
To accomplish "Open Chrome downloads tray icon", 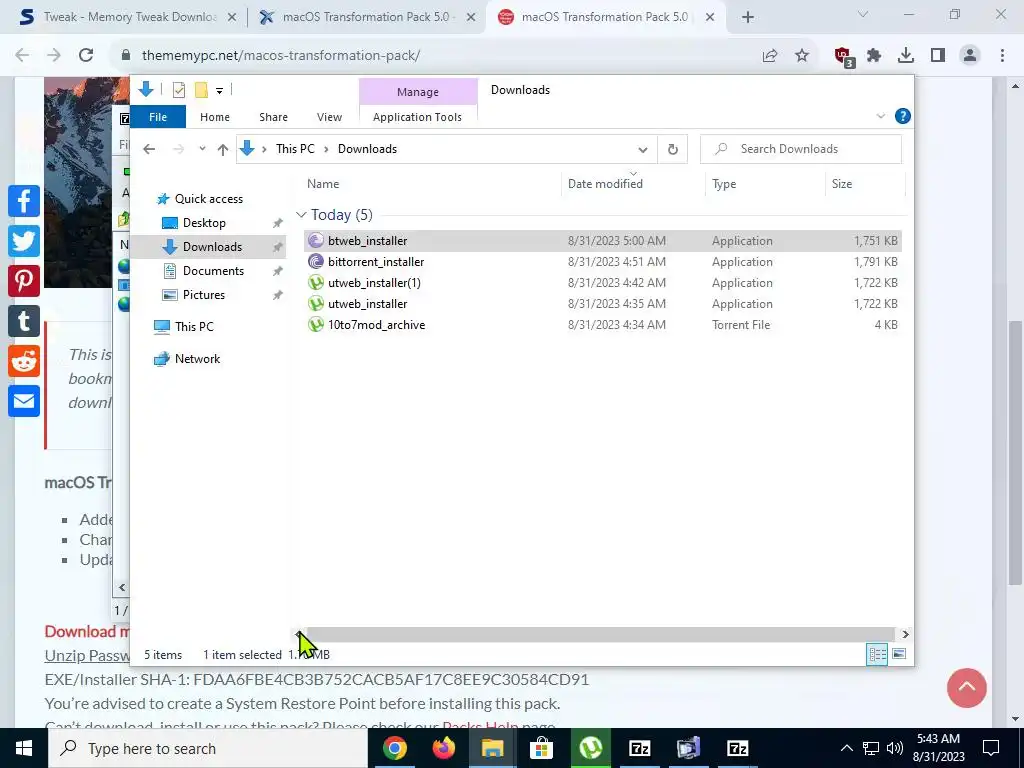I will coord(906,56).
